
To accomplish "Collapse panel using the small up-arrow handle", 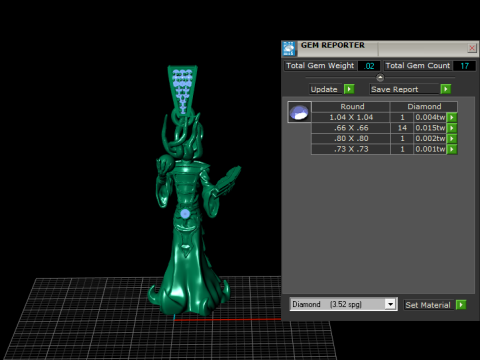I will click(380, 78).
